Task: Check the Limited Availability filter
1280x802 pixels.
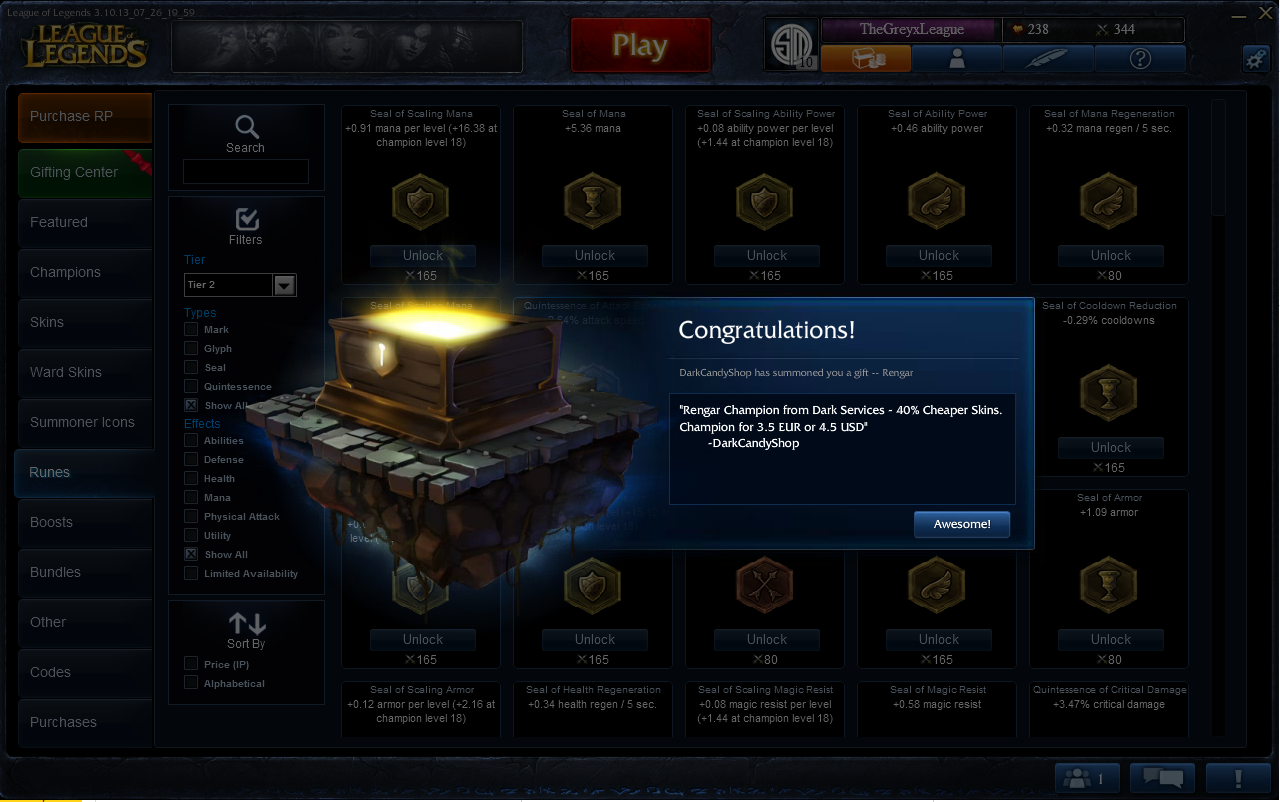Action: [191, 573]
